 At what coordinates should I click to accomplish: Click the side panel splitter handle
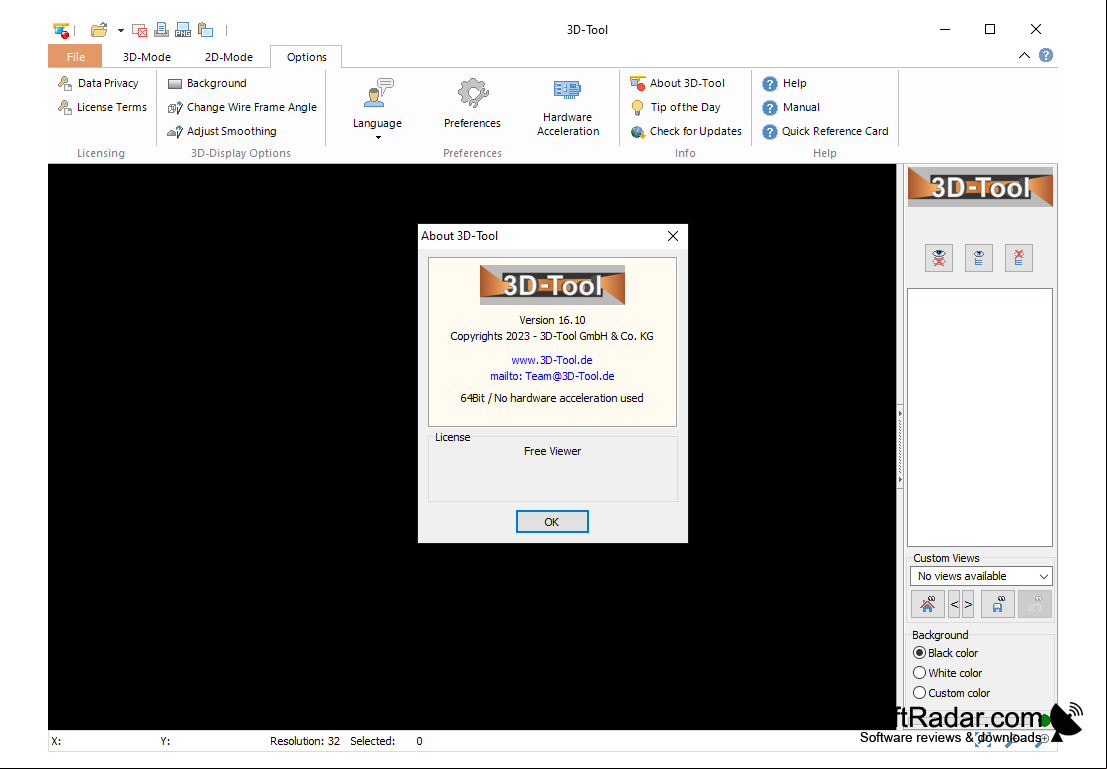[x=900, y=446]
